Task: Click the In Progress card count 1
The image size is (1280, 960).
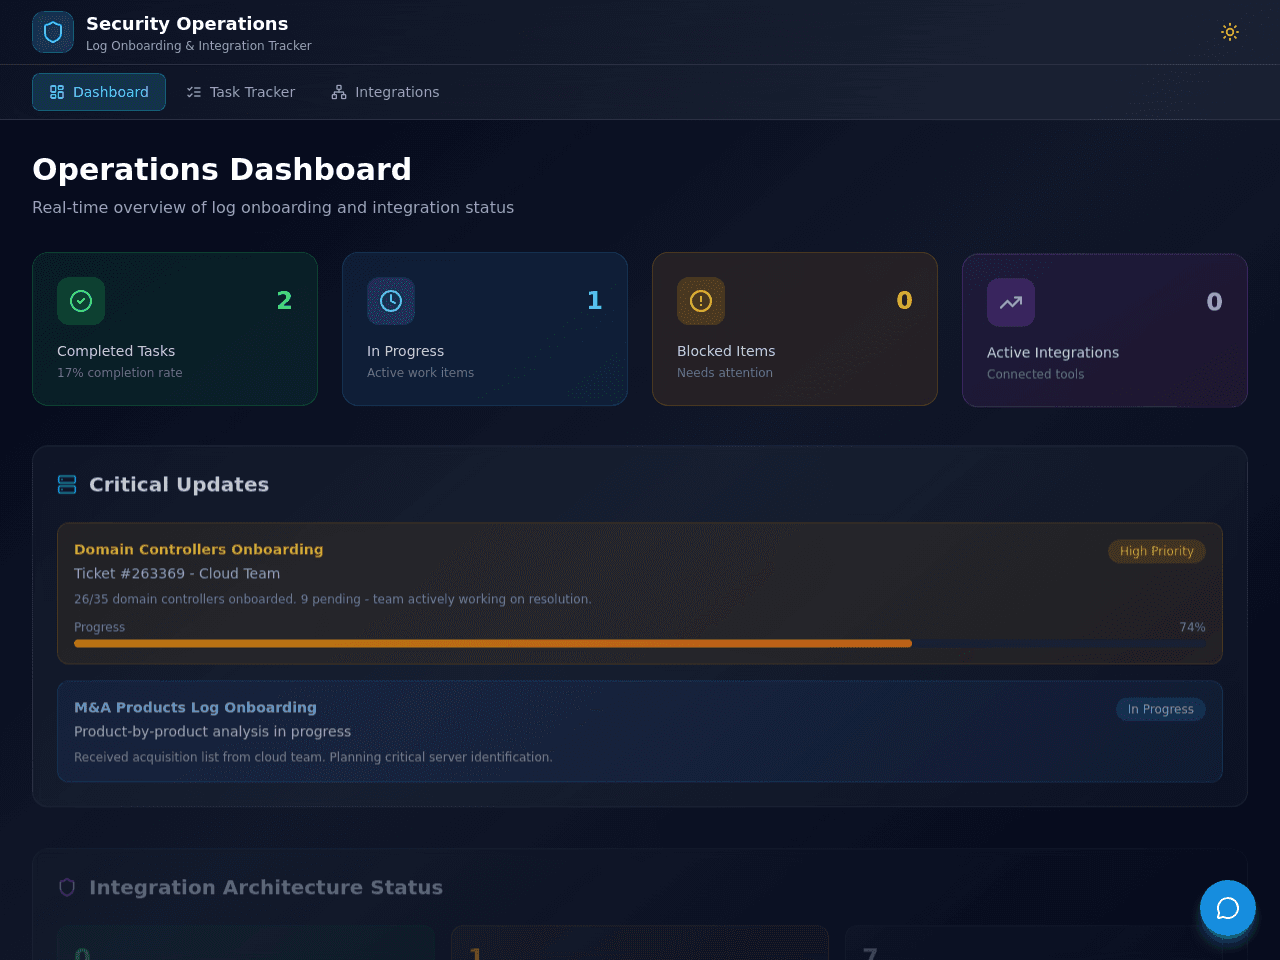Action: point(595,301)
